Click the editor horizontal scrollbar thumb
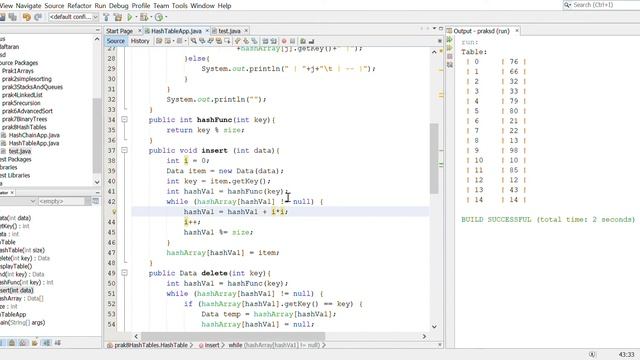The height and width of the screenshot is (360, 640). point(233,336)
